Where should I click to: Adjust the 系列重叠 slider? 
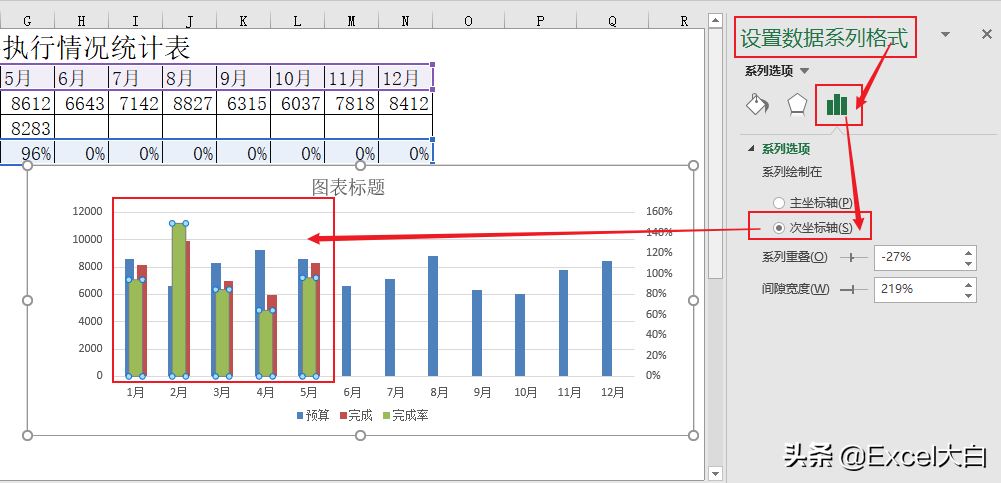tap(853, 258)
